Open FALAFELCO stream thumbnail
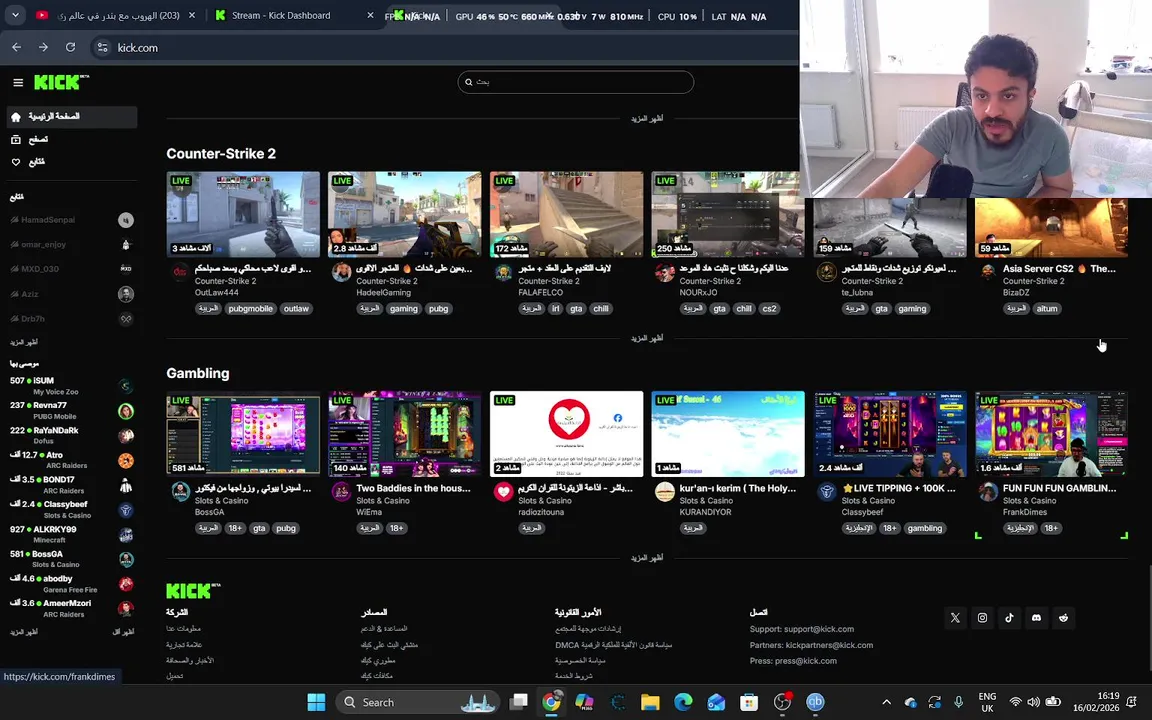Screen dimensions: 1152x720 click(x=566, y=215)
